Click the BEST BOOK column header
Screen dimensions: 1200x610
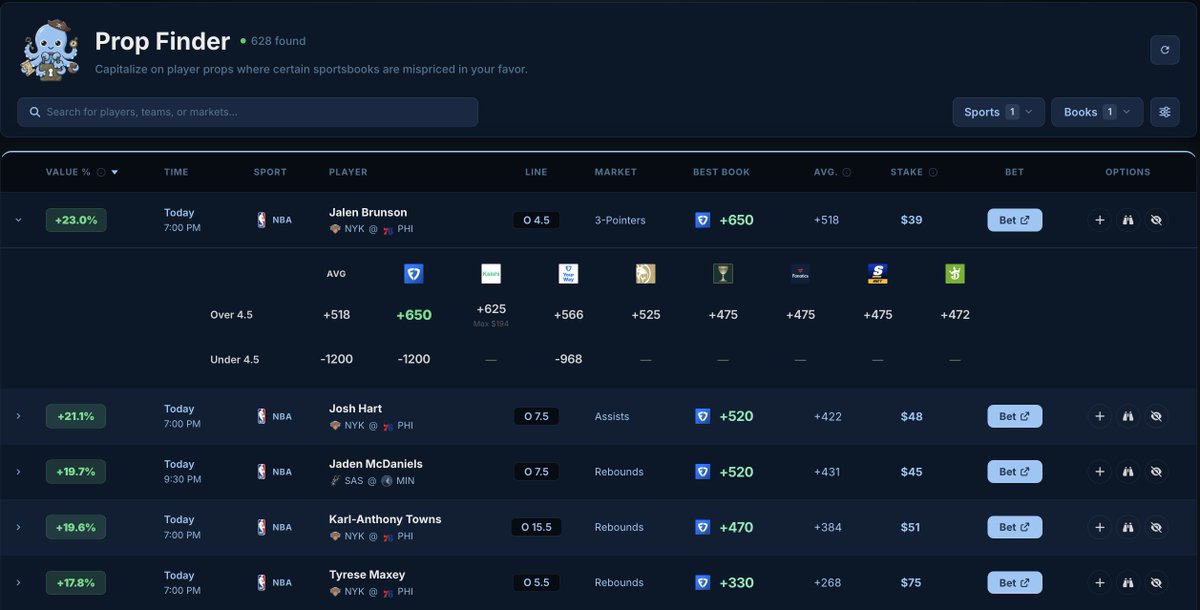coord(721,172)
